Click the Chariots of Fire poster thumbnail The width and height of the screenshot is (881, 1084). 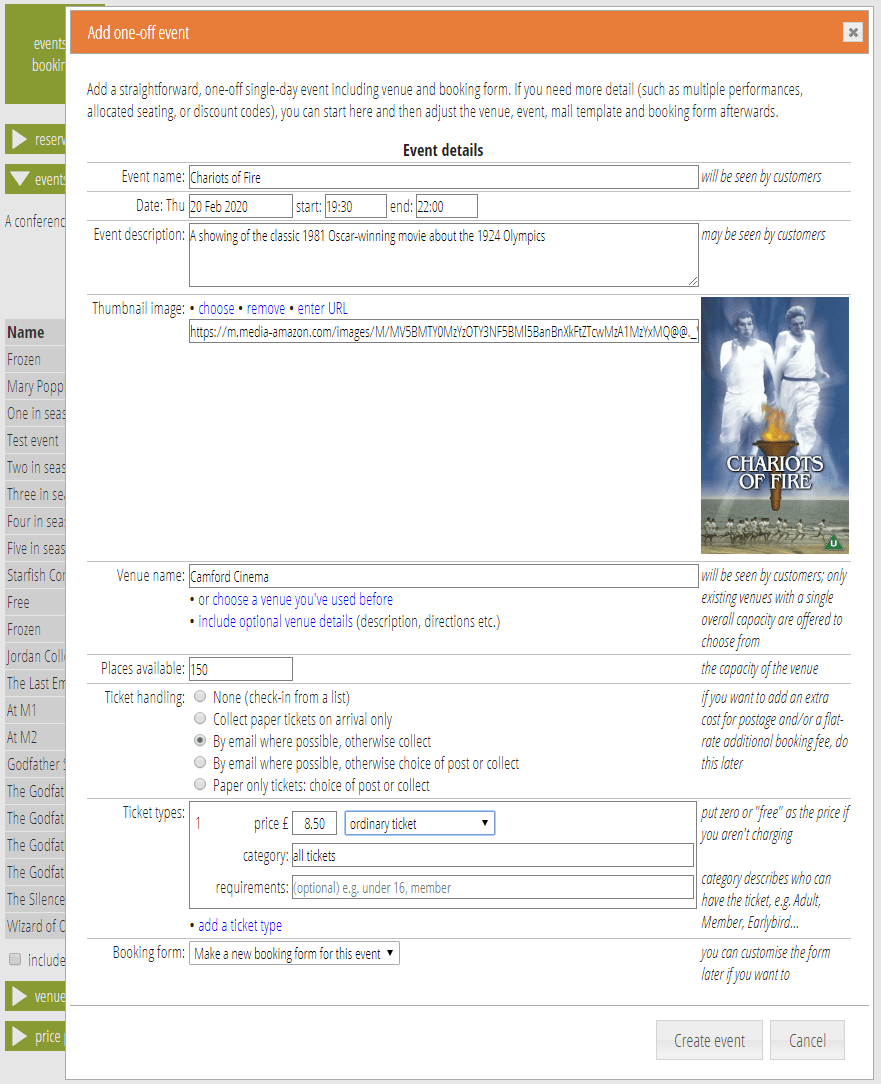(x=773, y=424)
